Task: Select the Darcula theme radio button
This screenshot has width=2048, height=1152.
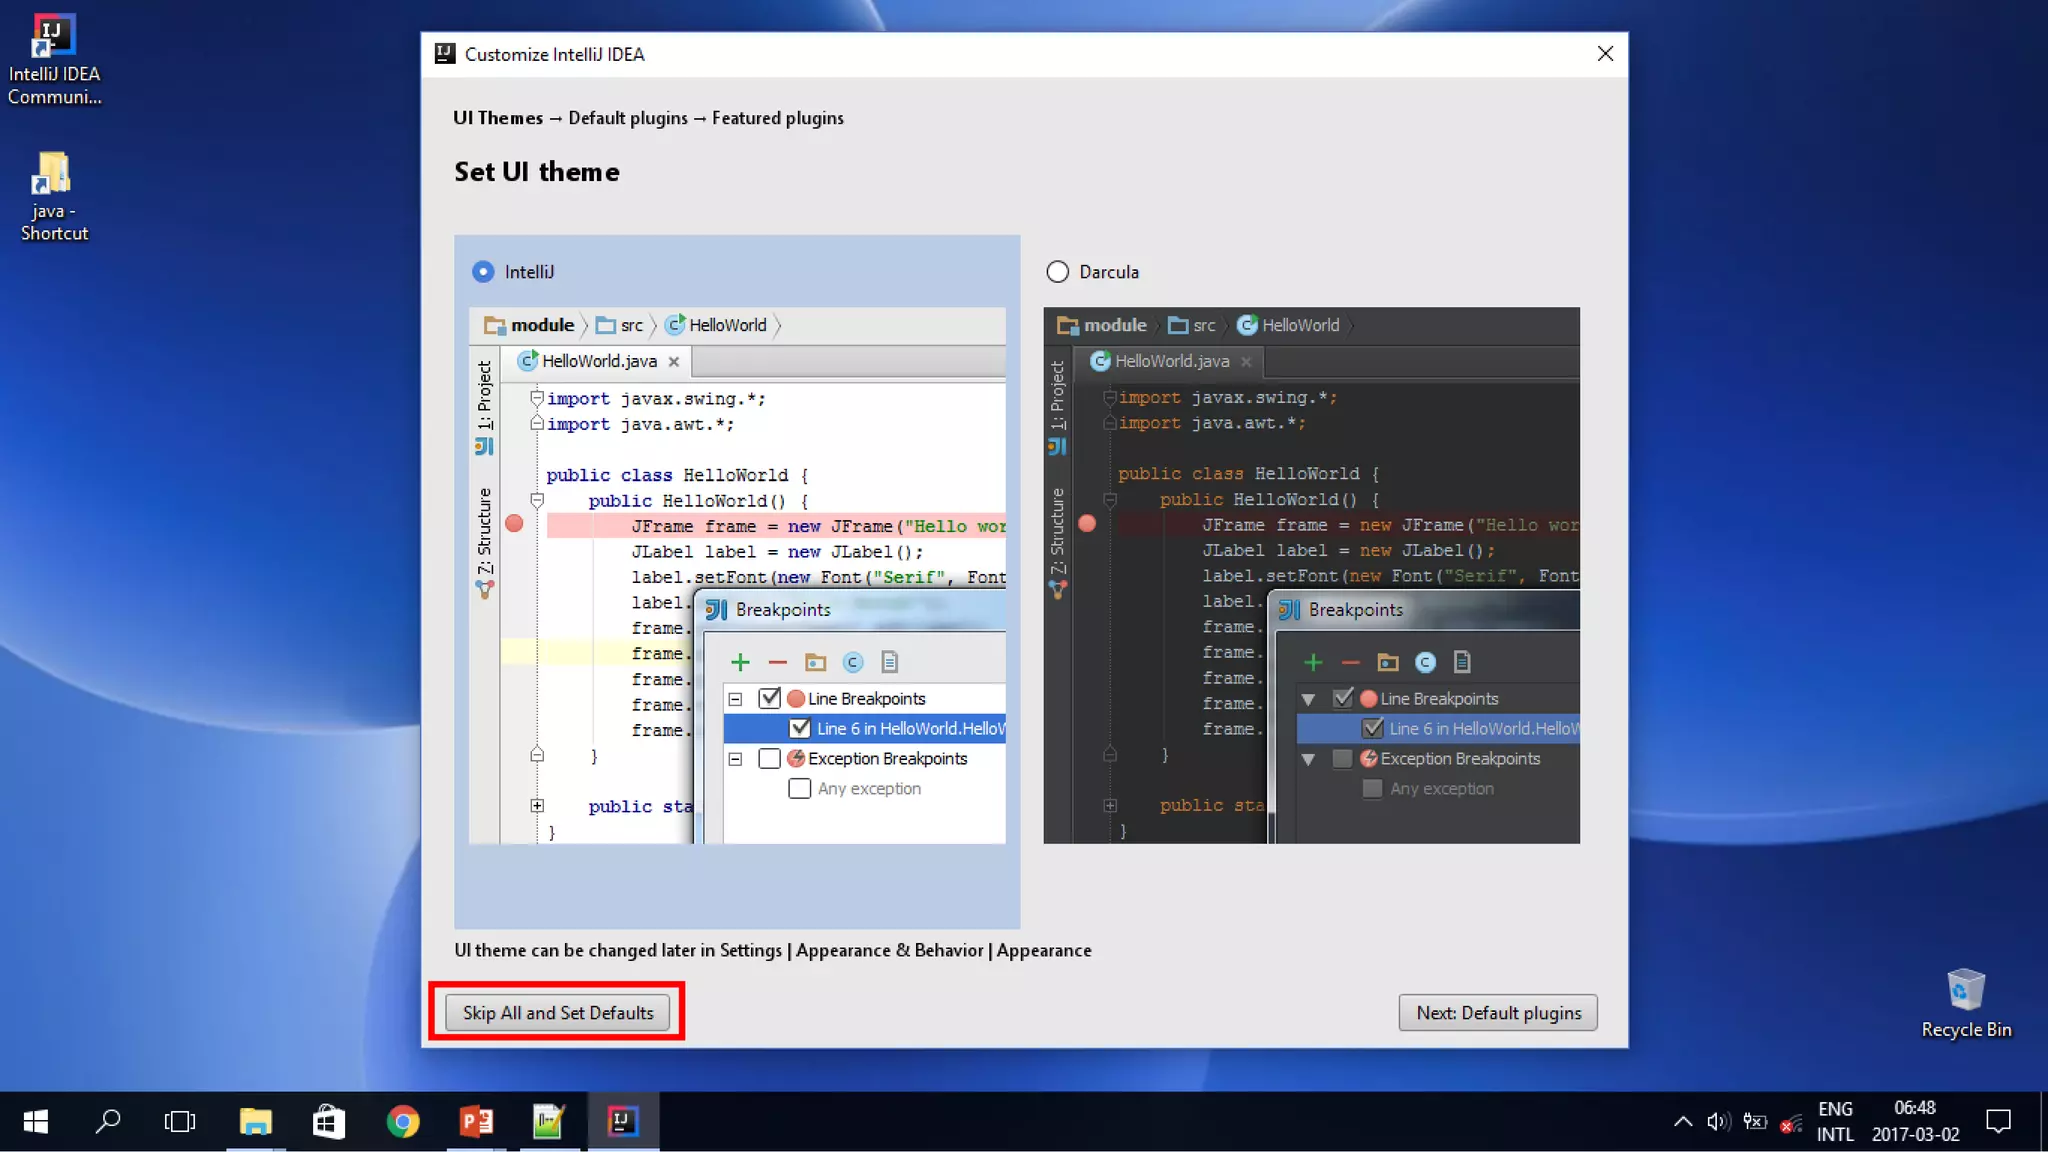Action: [1057, 272]
